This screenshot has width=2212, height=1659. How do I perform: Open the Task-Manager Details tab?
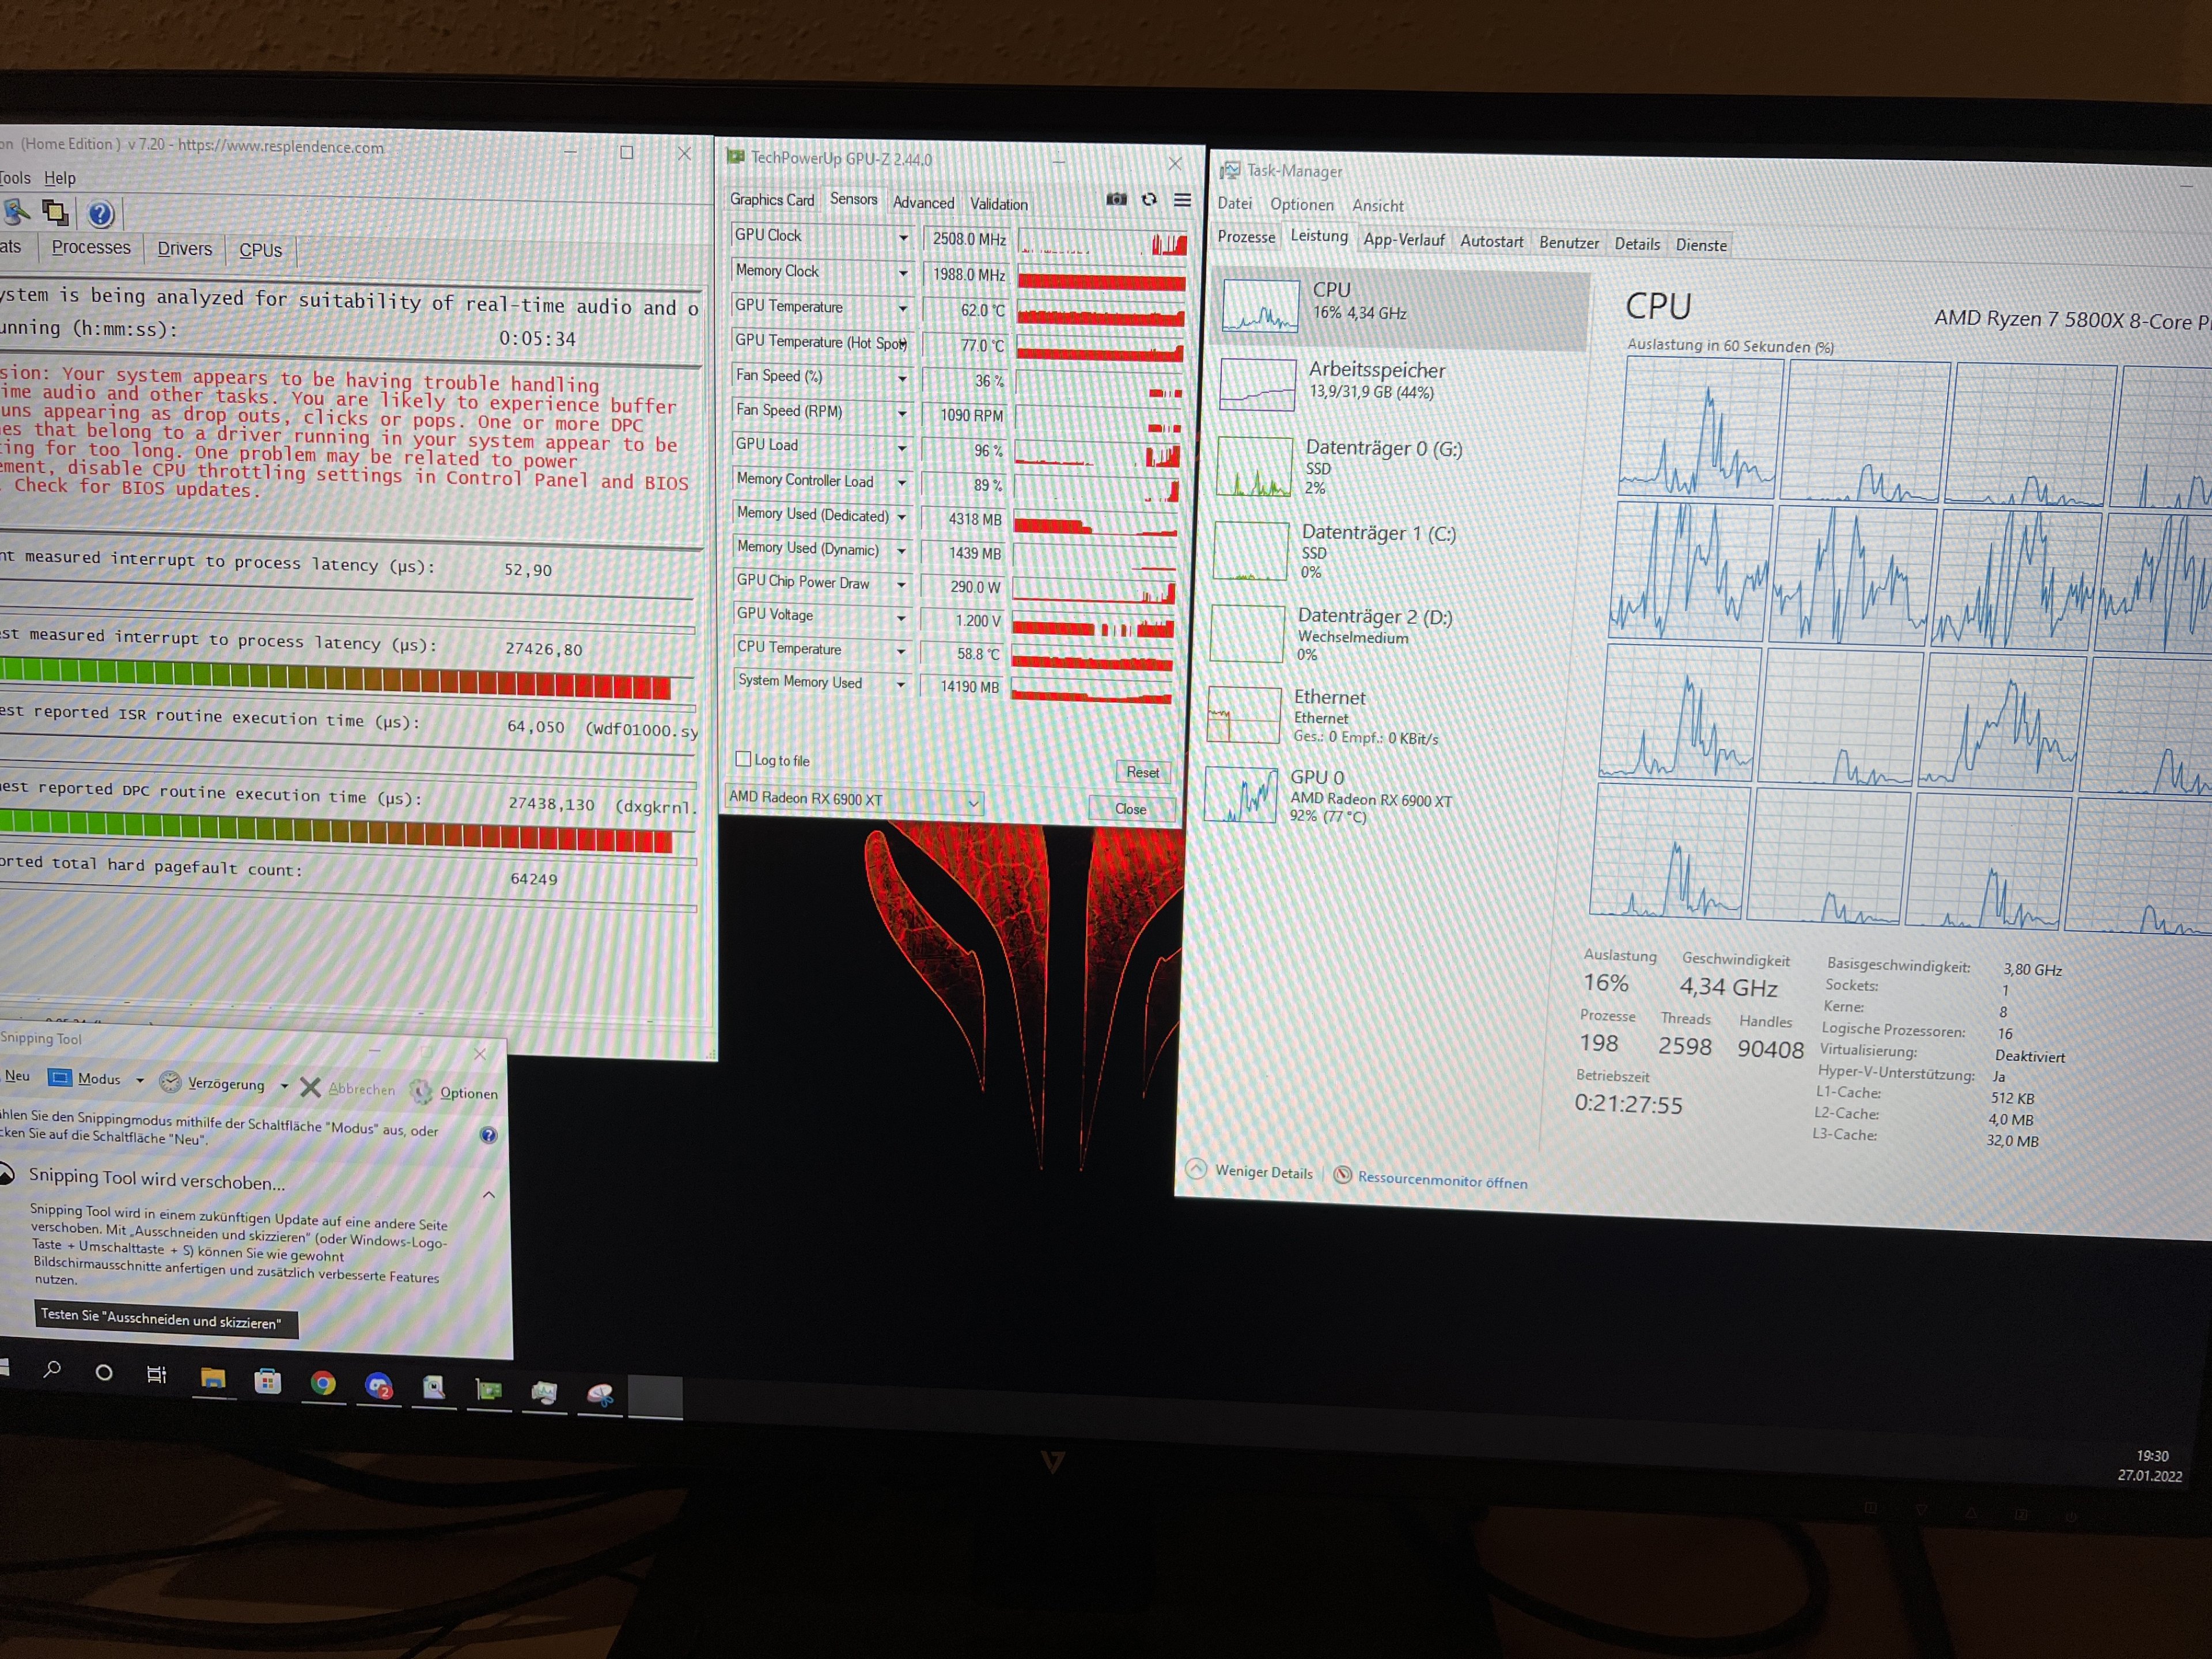pyautogui.click(x=1636, y=244)
